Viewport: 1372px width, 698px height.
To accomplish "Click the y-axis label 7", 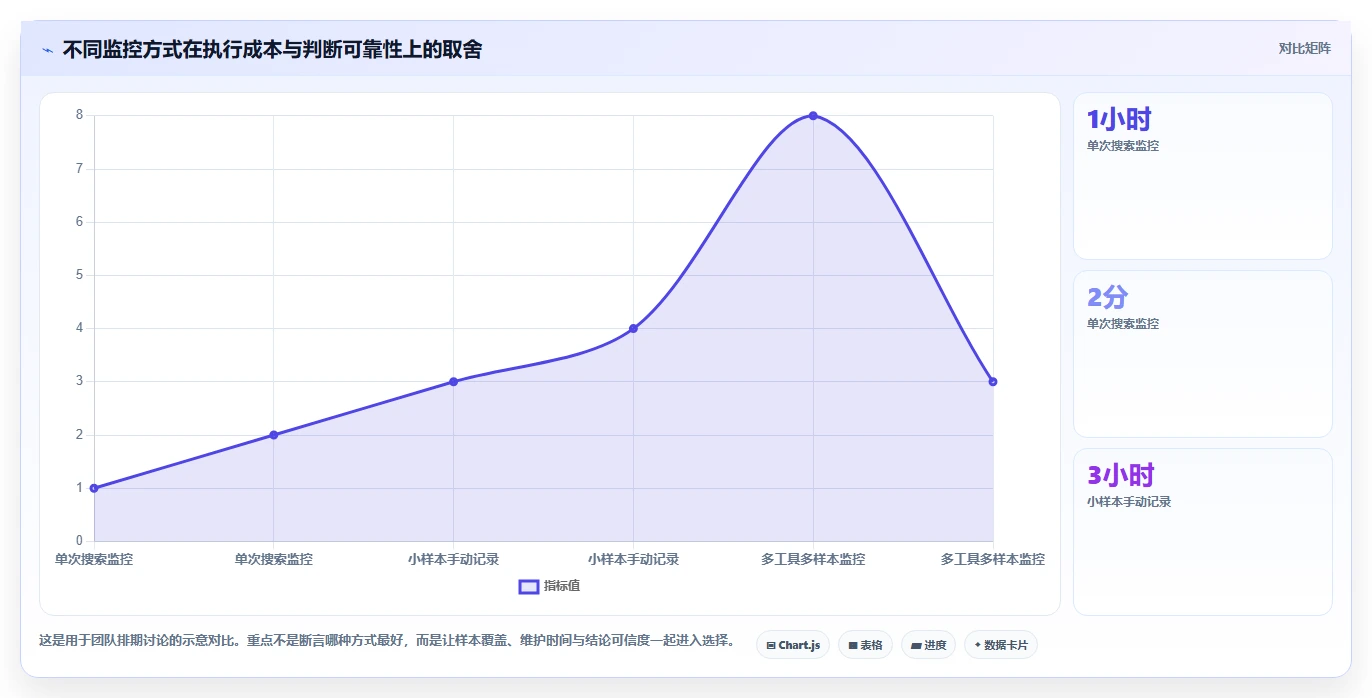I will pos(79,169).
